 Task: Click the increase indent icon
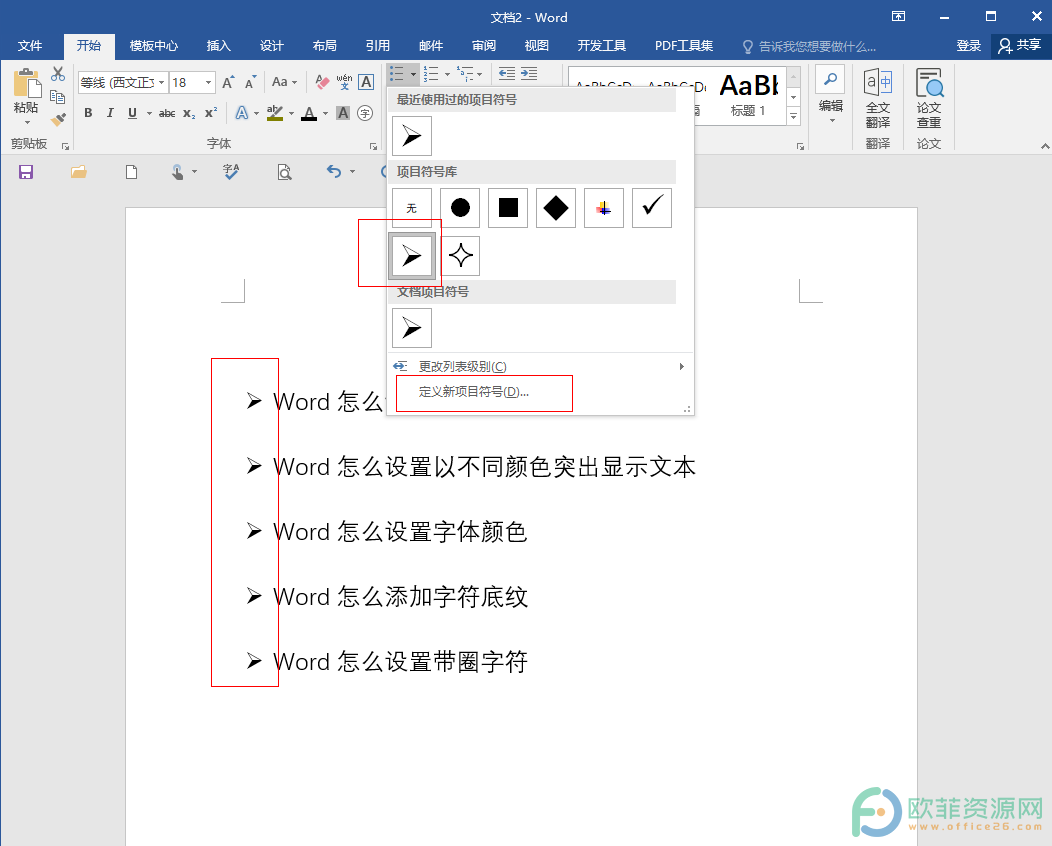point(529,74)
